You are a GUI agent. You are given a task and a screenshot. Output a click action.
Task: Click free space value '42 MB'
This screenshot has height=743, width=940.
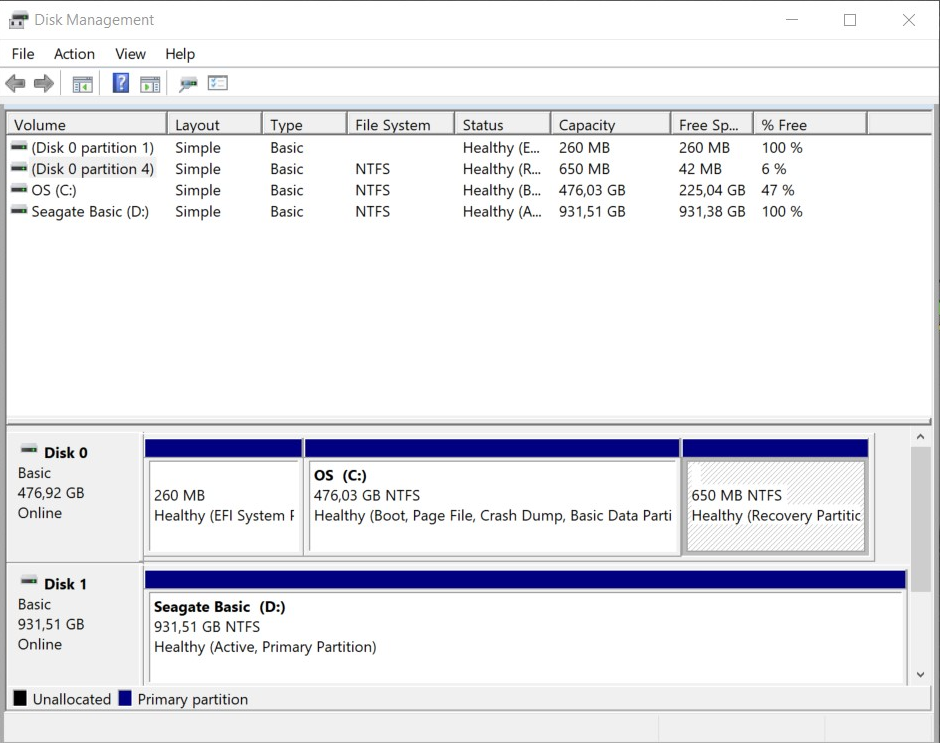click(x=700, y=169)
